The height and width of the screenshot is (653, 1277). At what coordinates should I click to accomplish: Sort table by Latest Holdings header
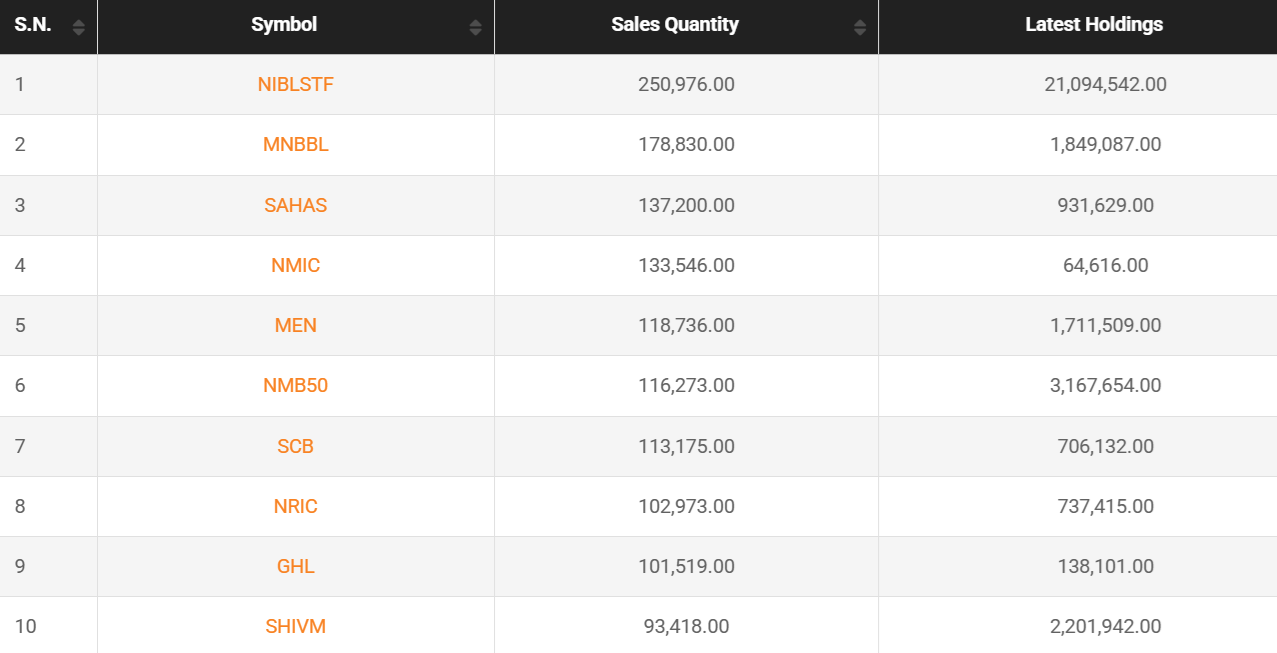(x=1094, y=25)
